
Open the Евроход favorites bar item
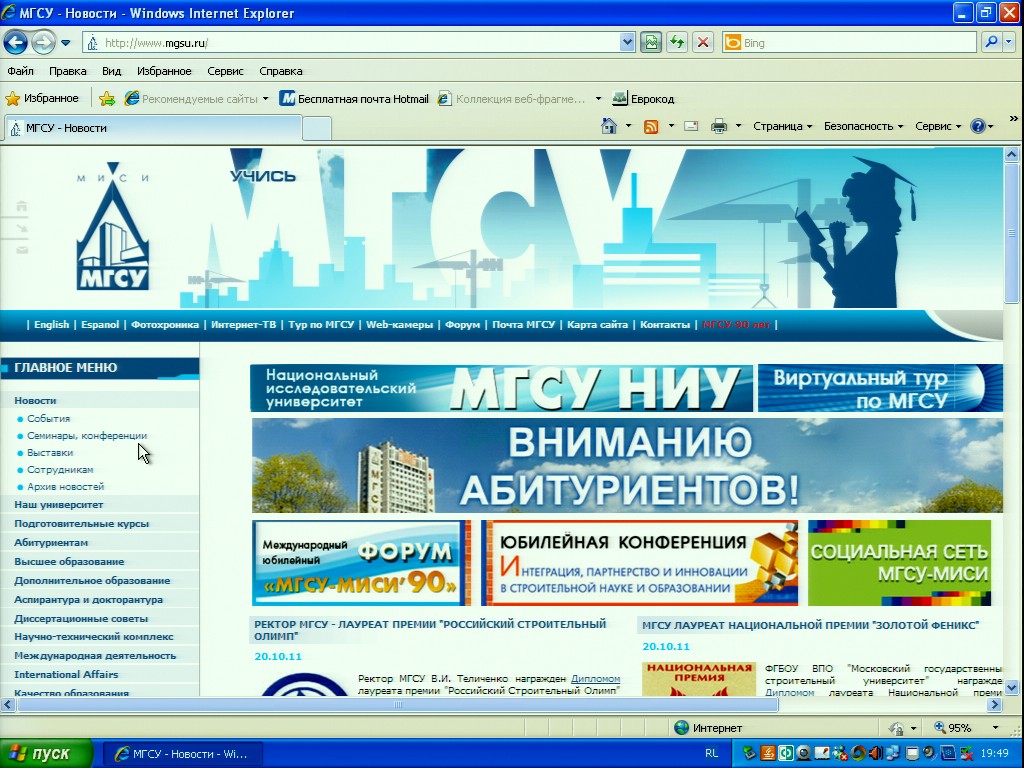coord(643,99)
